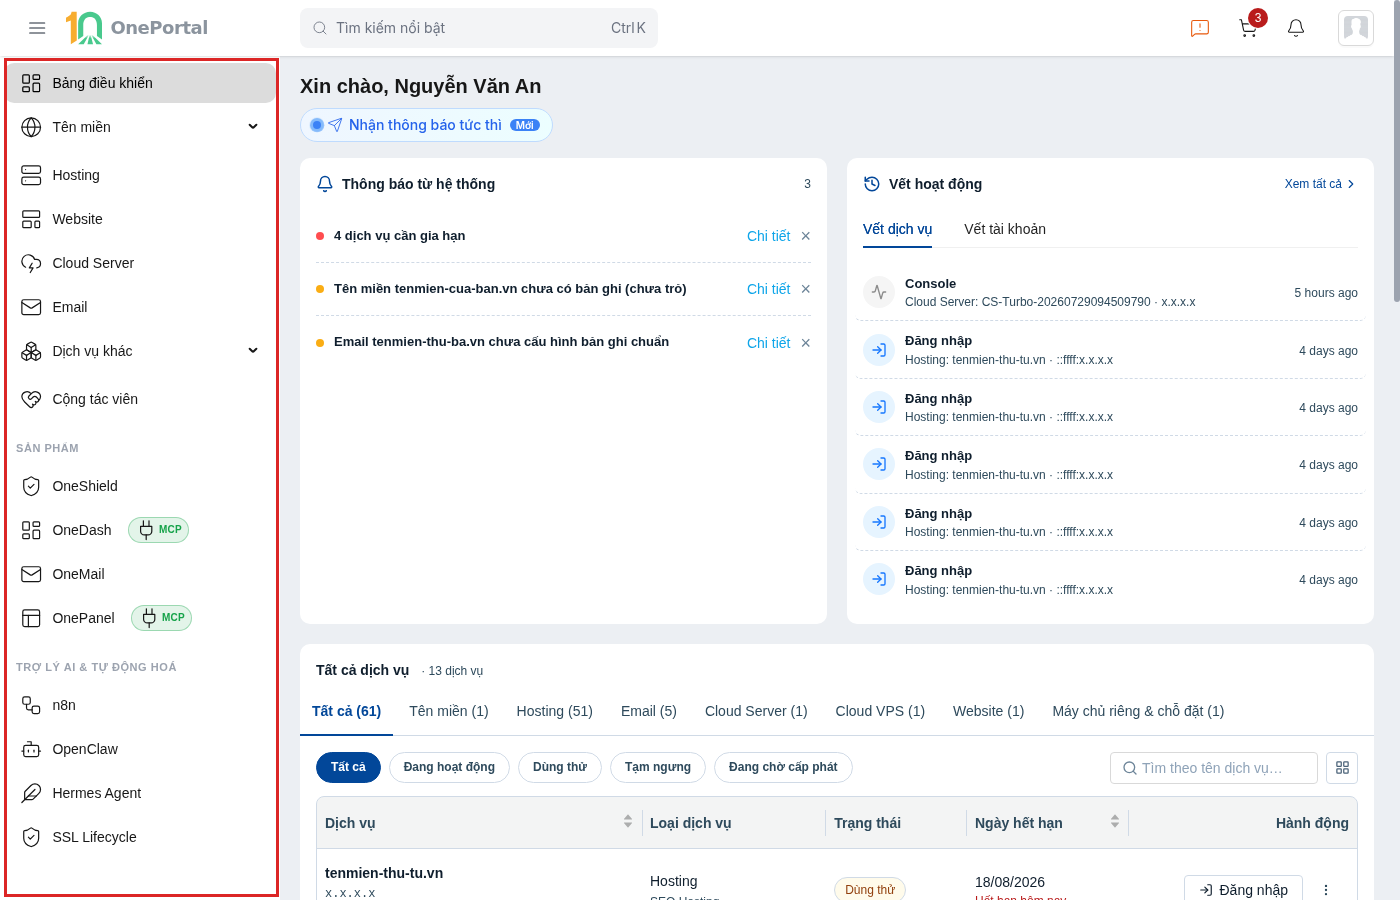
Task: Switch to grid view with the layout icon
Action: coord(1342,768)
